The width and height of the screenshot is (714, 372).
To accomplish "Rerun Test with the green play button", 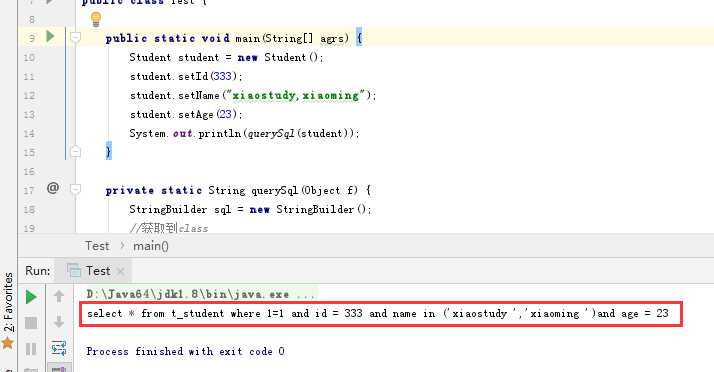I will (31, 297).
